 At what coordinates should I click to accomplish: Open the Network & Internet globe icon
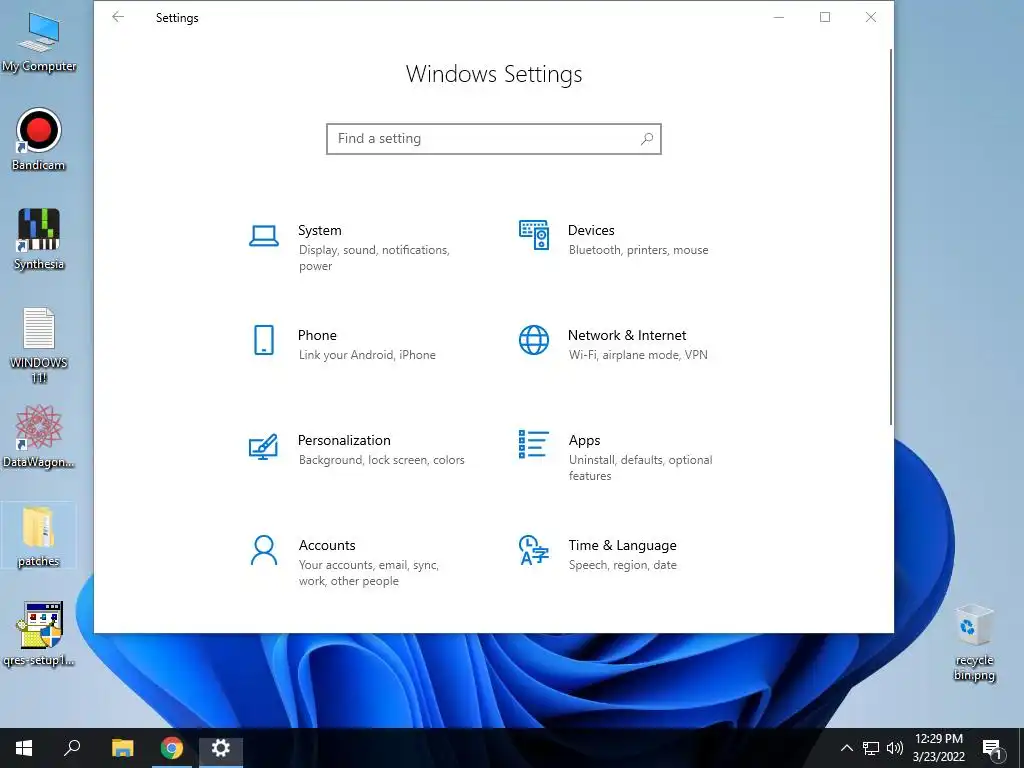coord(534,340)
